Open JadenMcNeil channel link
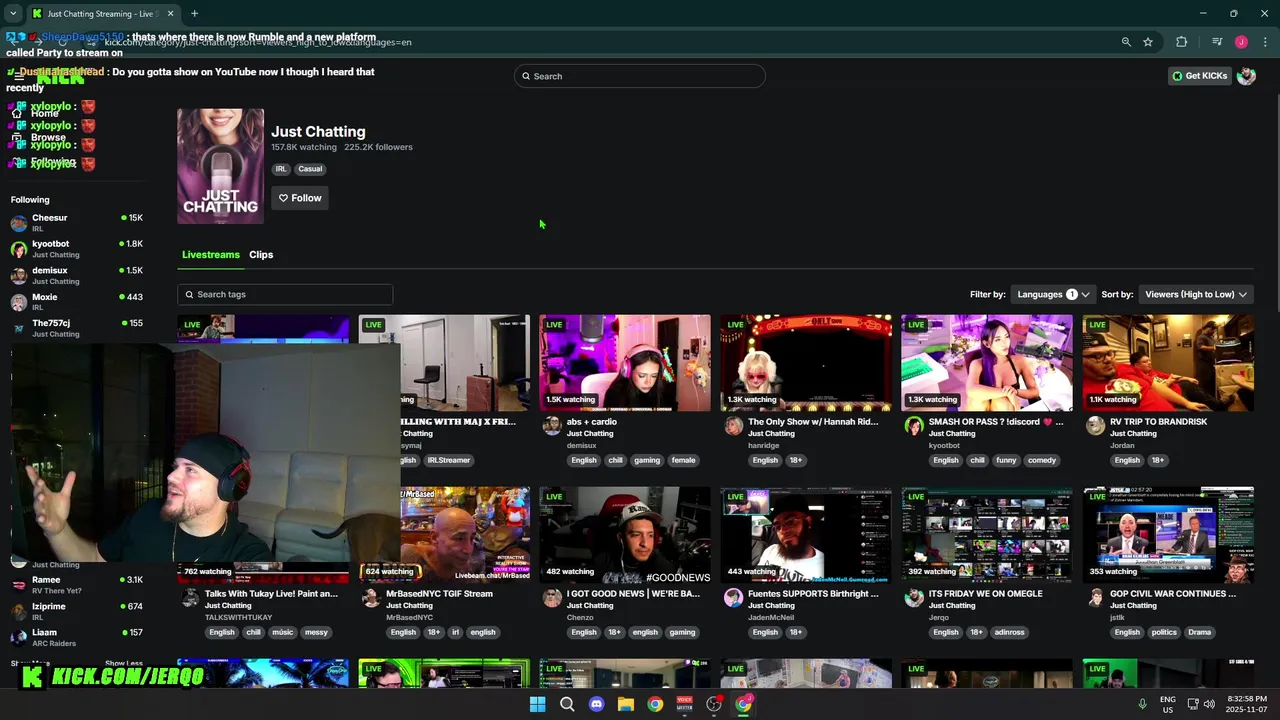 [x=771, y=618]
